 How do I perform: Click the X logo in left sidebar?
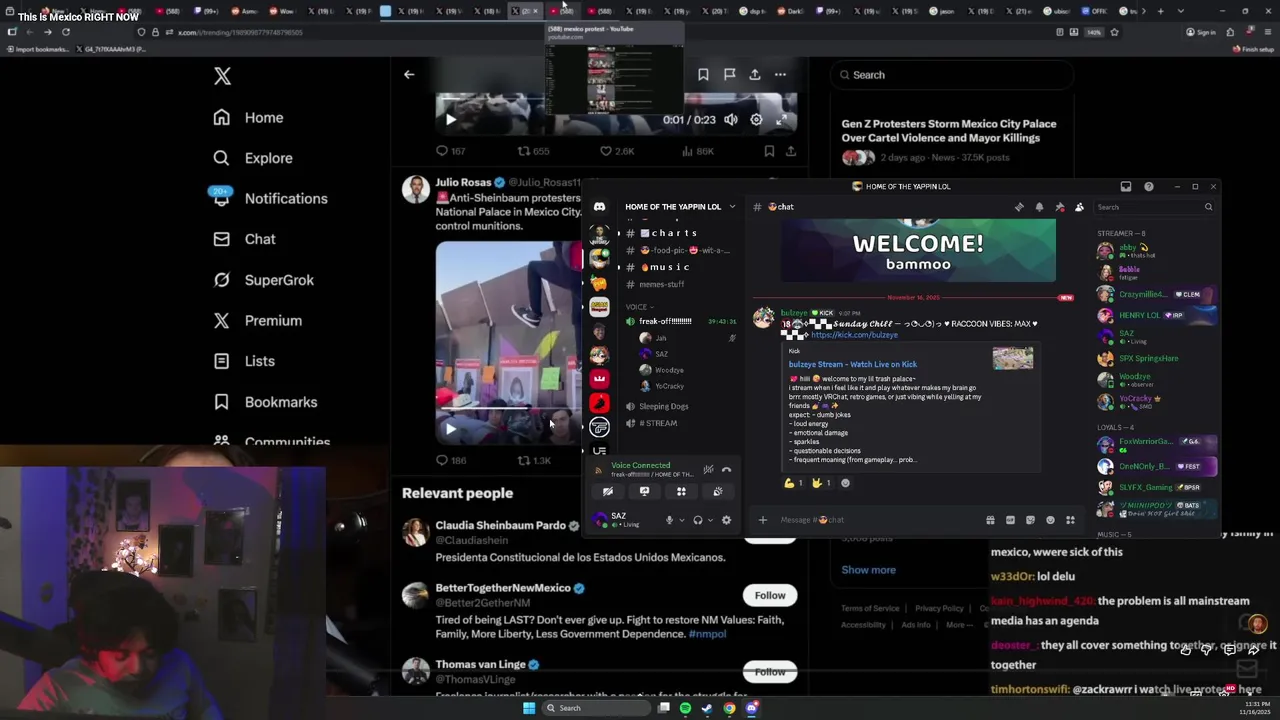(x=222, y=76)
